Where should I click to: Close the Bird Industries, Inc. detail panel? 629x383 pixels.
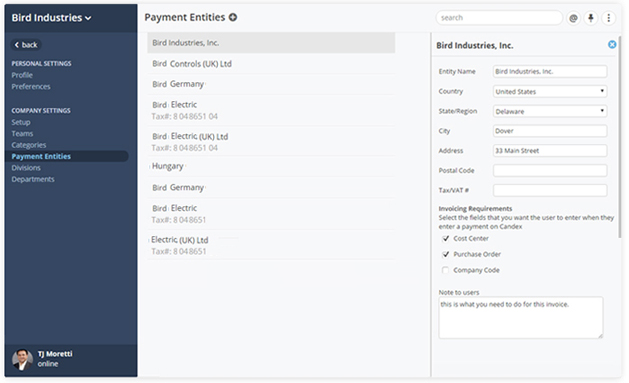click(612, 45)
